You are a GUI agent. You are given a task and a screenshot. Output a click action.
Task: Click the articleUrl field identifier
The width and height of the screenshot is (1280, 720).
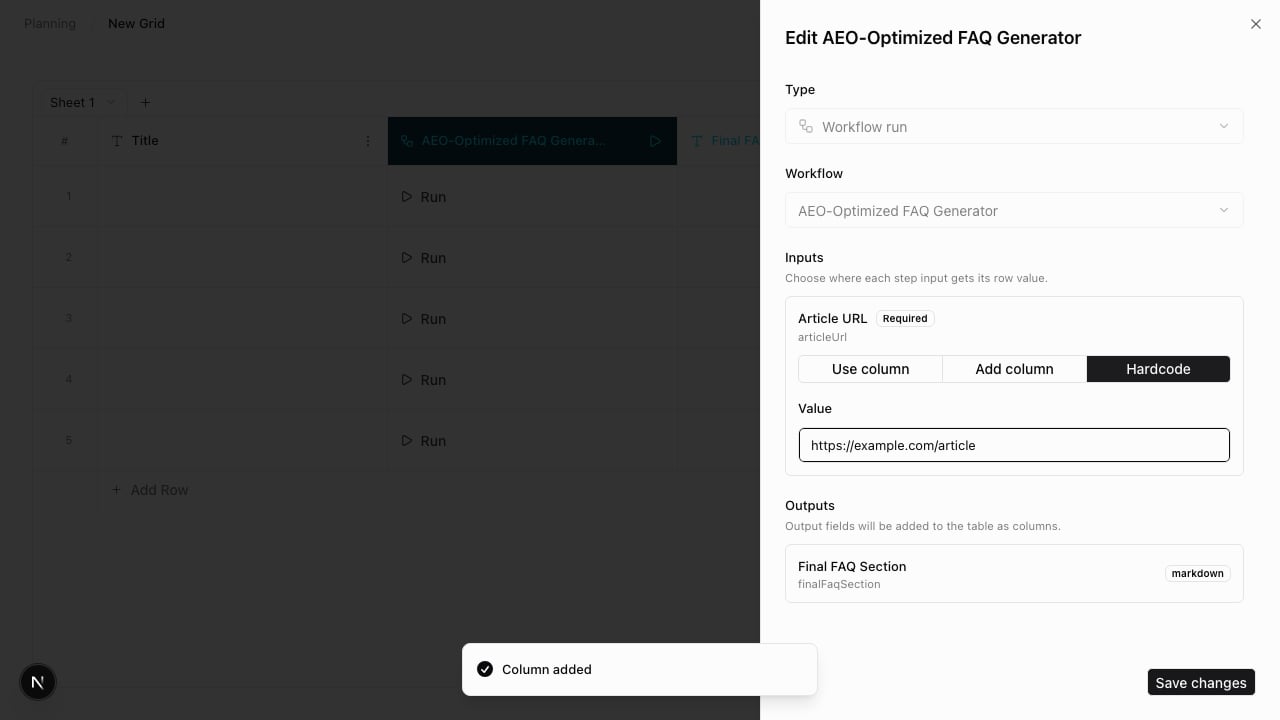[x=822, y=337]
